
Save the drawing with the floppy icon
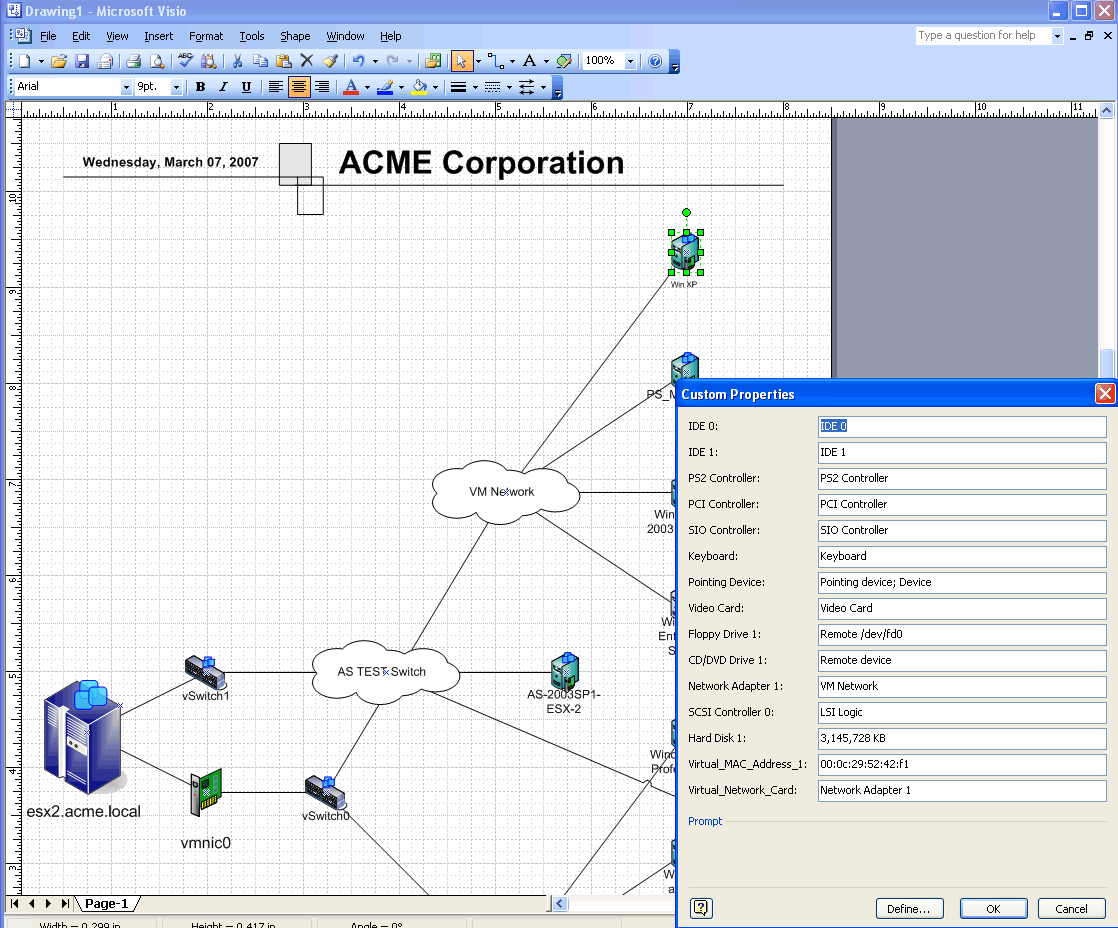(x=82, y=61)
